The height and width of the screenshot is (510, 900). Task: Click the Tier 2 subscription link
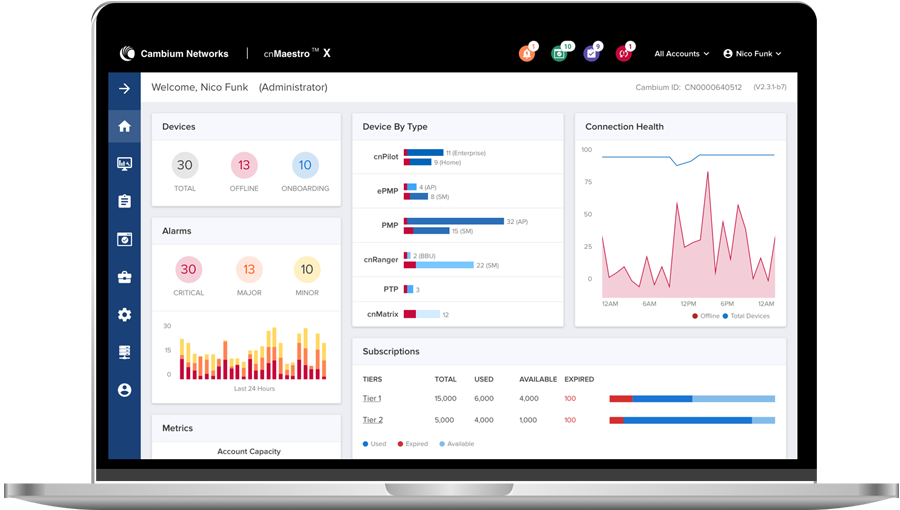(373, 420)
